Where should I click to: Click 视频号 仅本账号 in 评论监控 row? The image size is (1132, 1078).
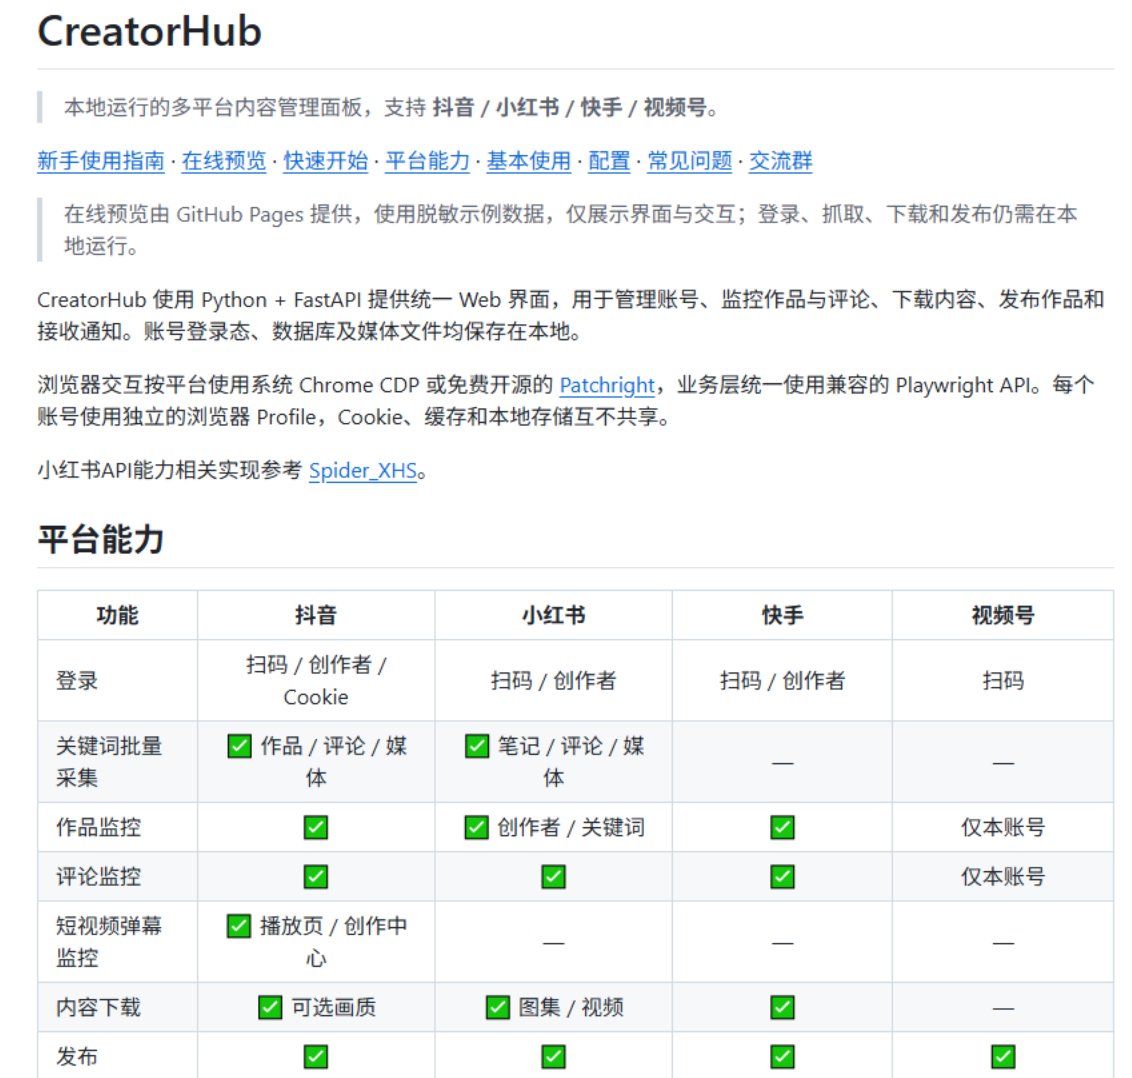[1003, 877]
